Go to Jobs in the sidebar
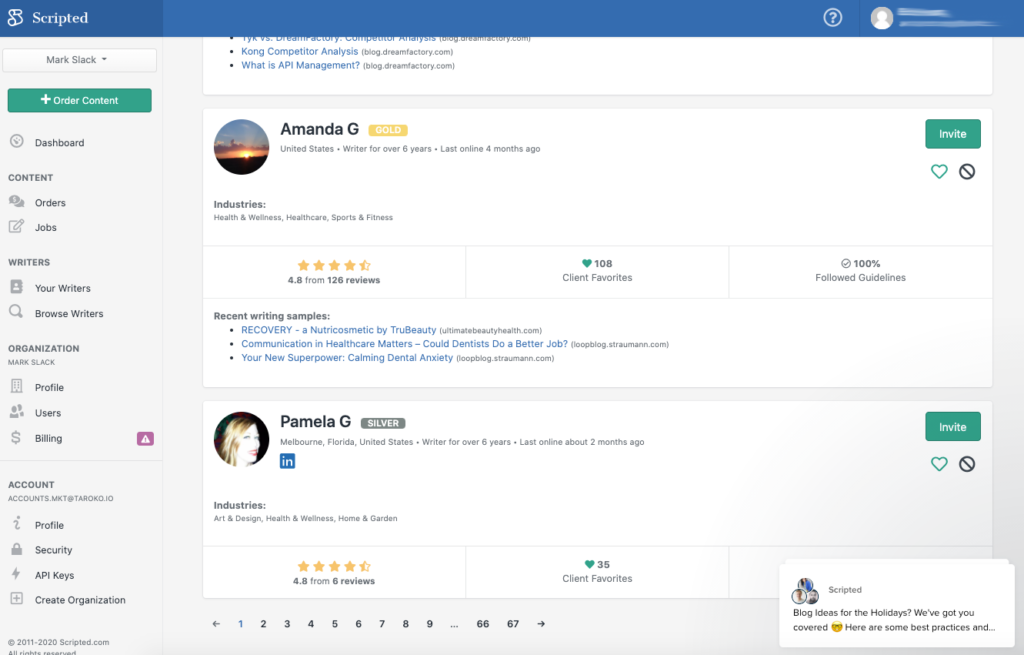The height and width of the screenshot is (655, 1024). click(x=46, y=227)
